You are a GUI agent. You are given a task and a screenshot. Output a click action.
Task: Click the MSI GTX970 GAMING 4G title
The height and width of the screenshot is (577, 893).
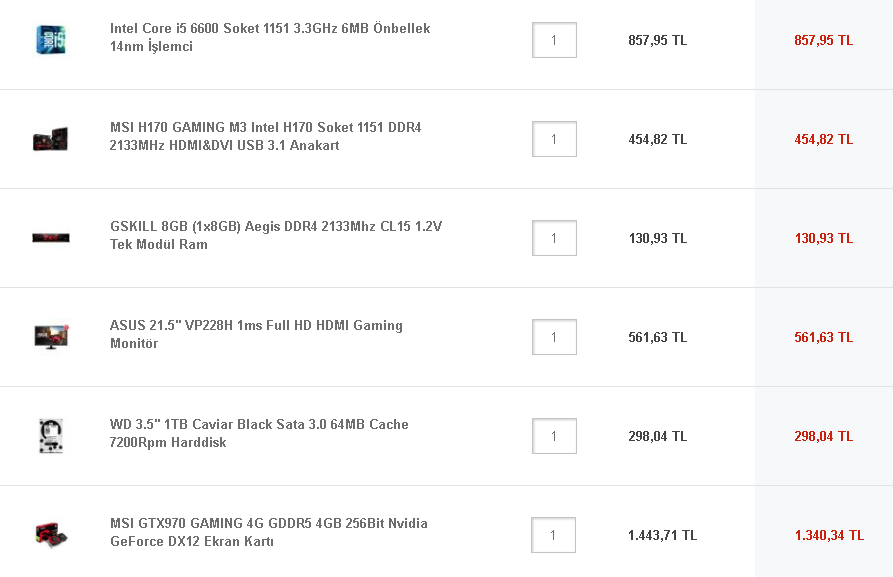coord(268,532)
